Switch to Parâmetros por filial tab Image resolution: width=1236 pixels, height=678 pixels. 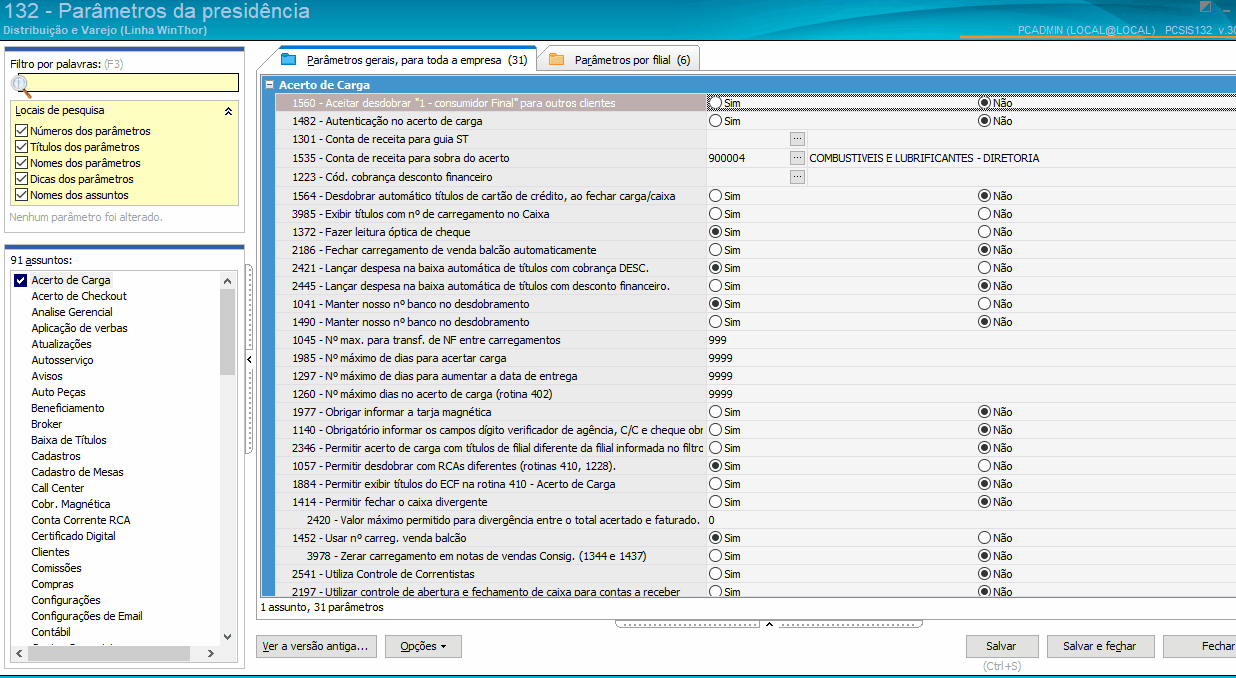pos(619,60)
